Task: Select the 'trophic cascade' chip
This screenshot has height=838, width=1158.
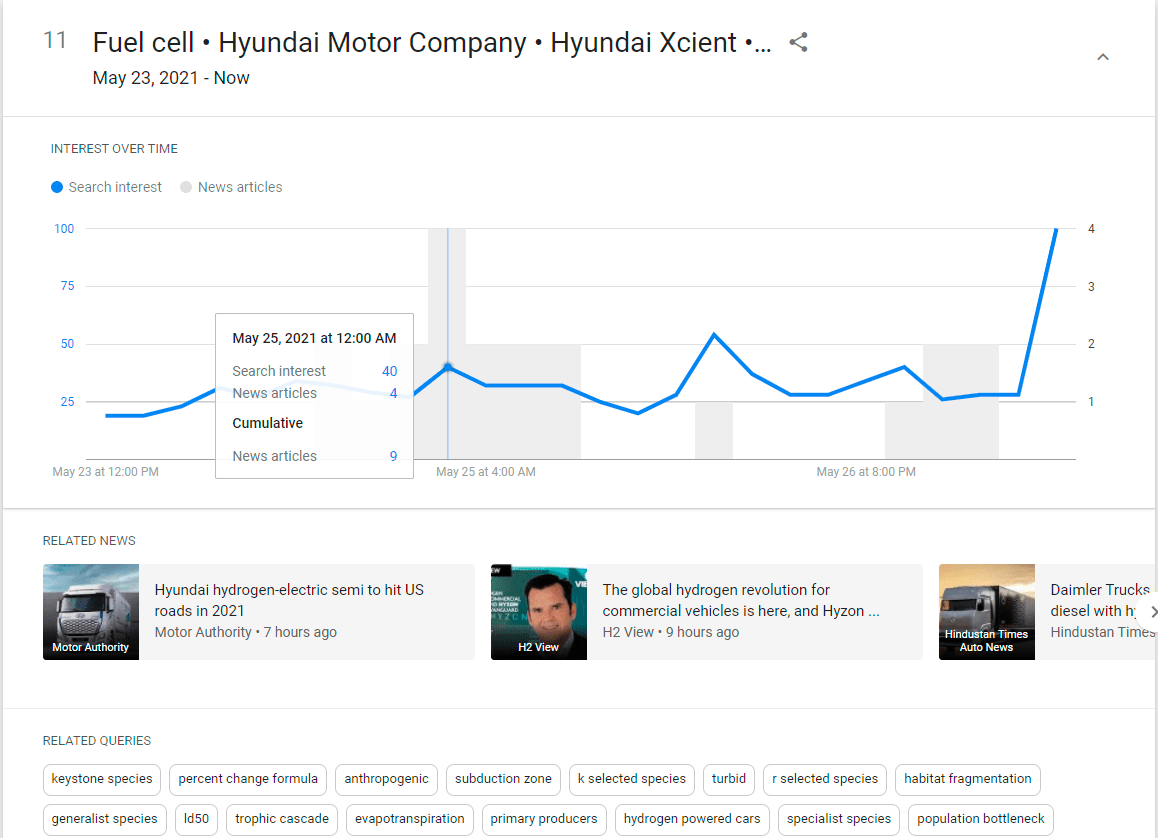Action: pyautogui.click(x=282, y=819)
